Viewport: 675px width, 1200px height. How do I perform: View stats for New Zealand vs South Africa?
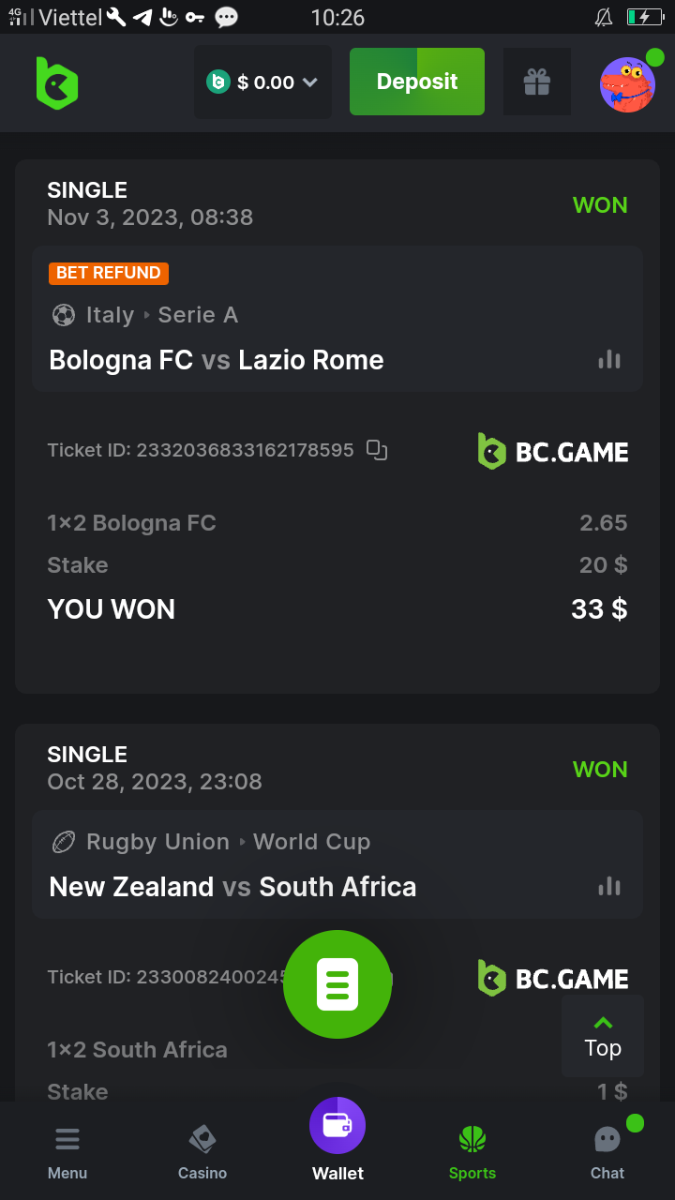click(x=609, y=886)
